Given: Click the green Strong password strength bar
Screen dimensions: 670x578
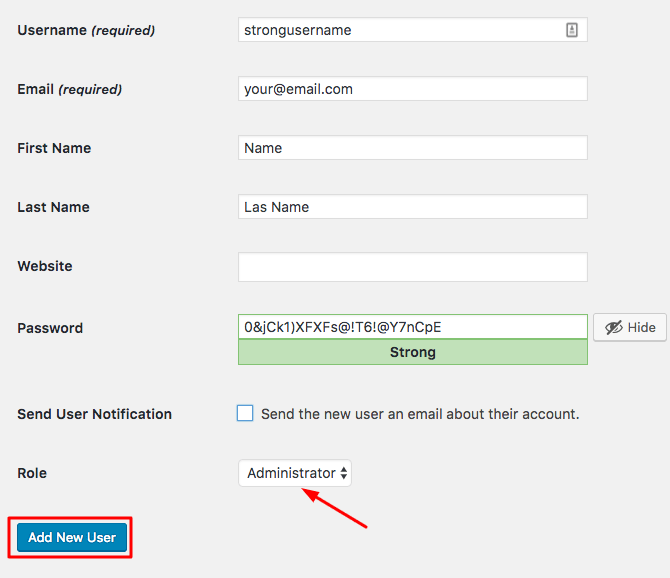Looking at the screenshot, I should (x=412, y=352).
